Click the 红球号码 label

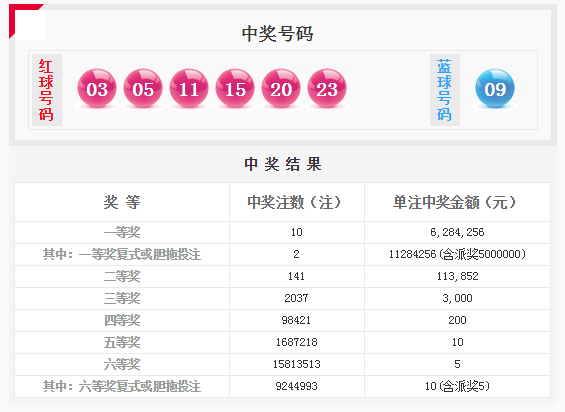click(x=46, y=90)
